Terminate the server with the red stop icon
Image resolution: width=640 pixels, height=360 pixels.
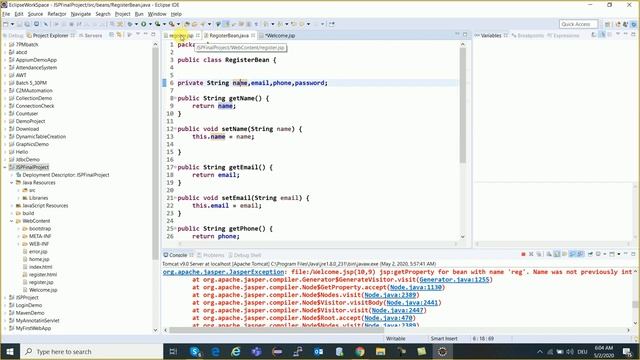coord(523,254)
